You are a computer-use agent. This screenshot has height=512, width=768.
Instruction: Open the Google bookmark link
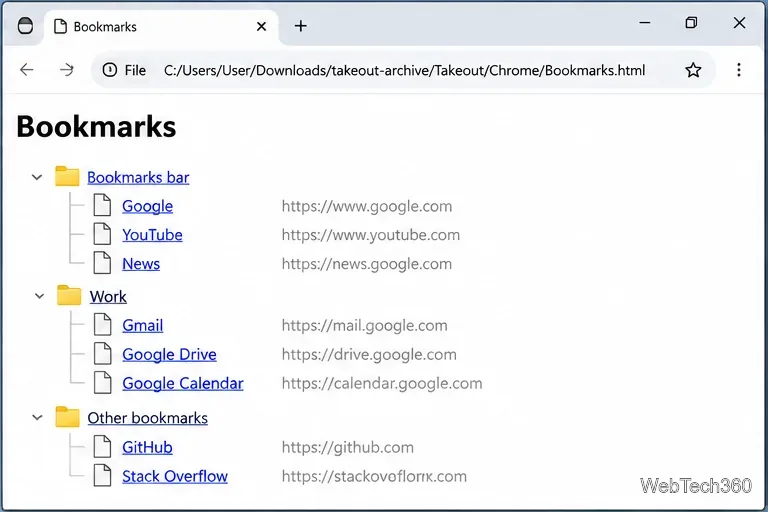point(147,206)
